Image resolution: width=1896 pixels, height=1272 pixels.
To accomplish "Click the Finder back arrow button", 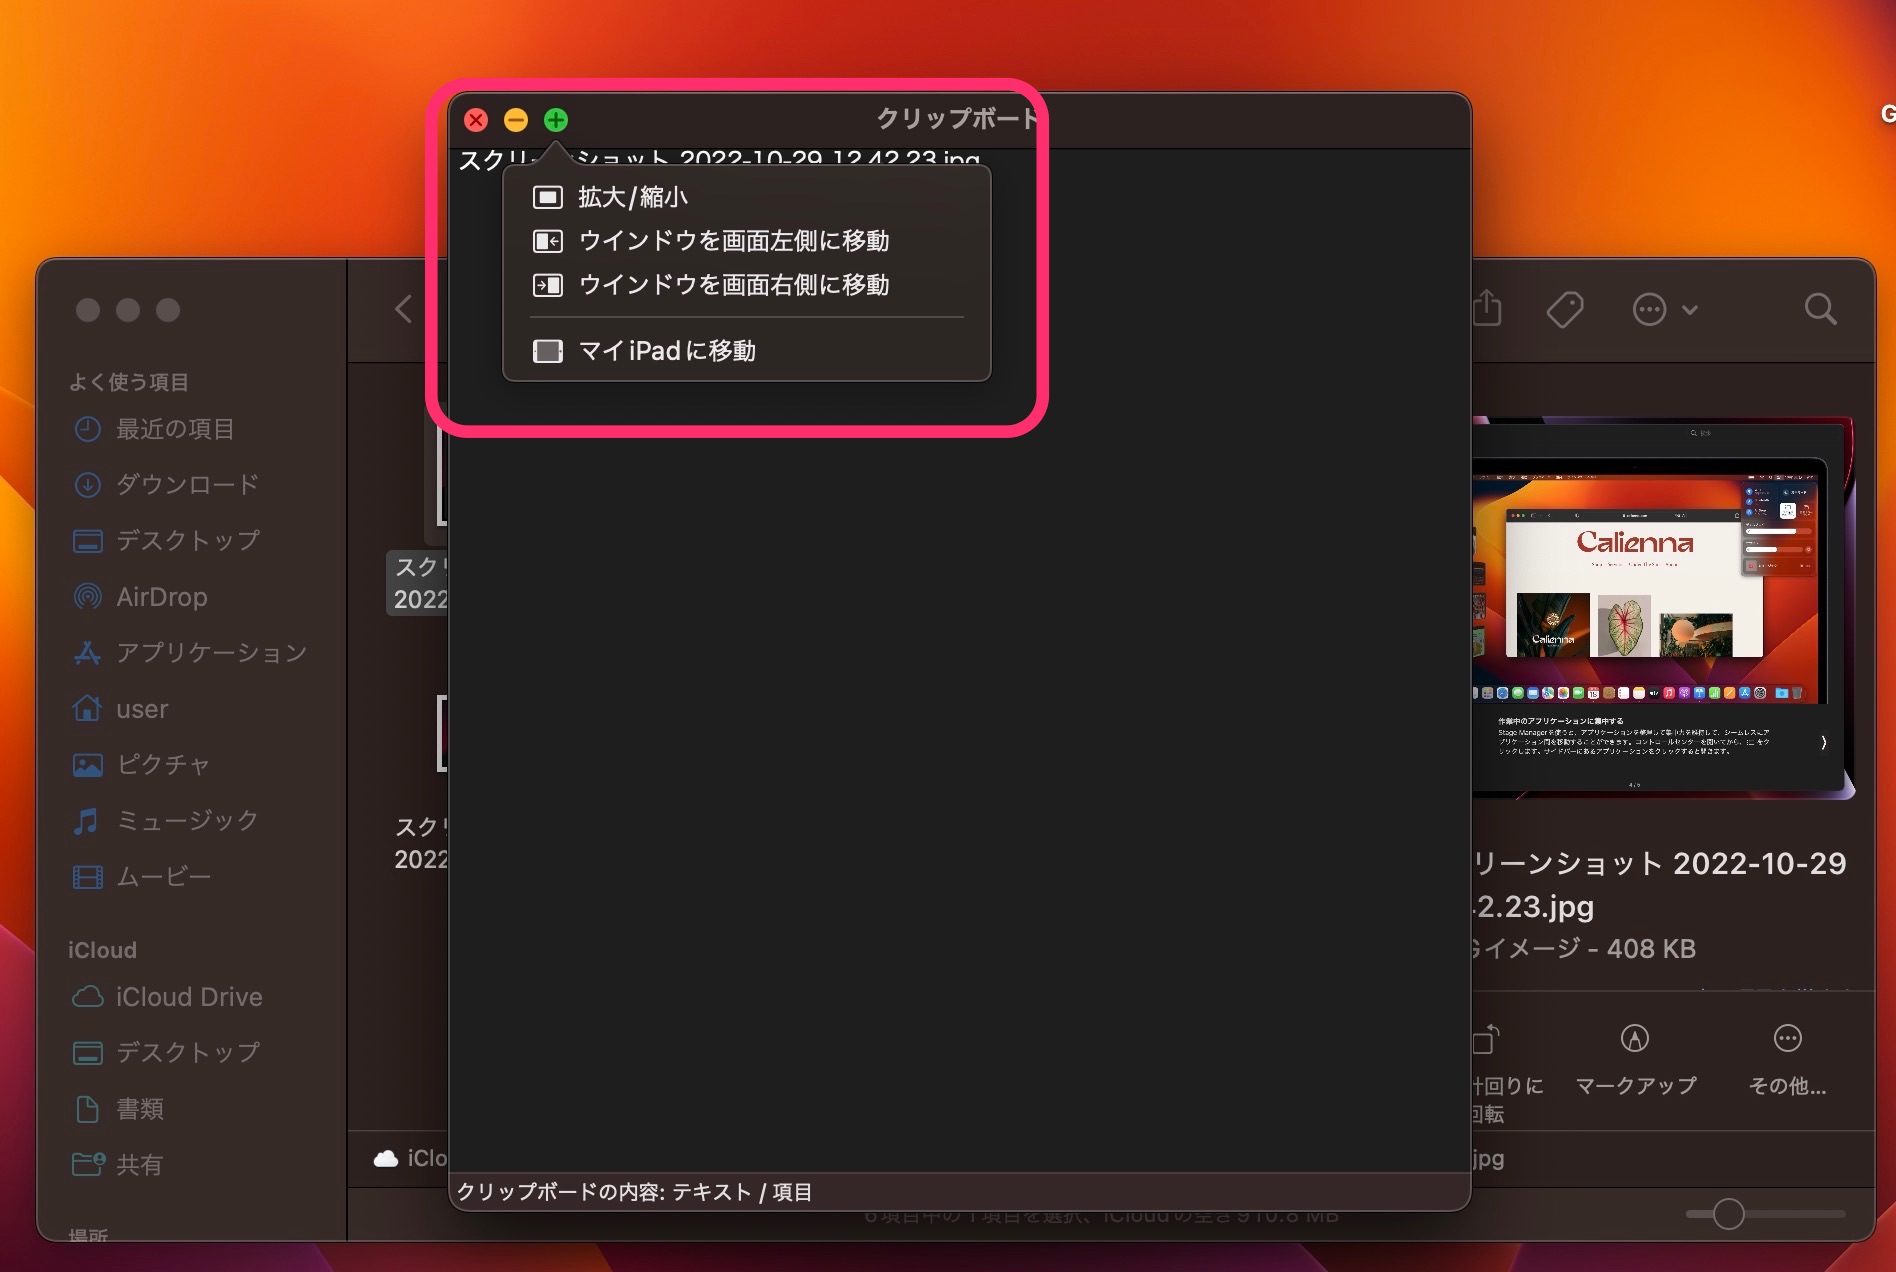I will point(403,309).
